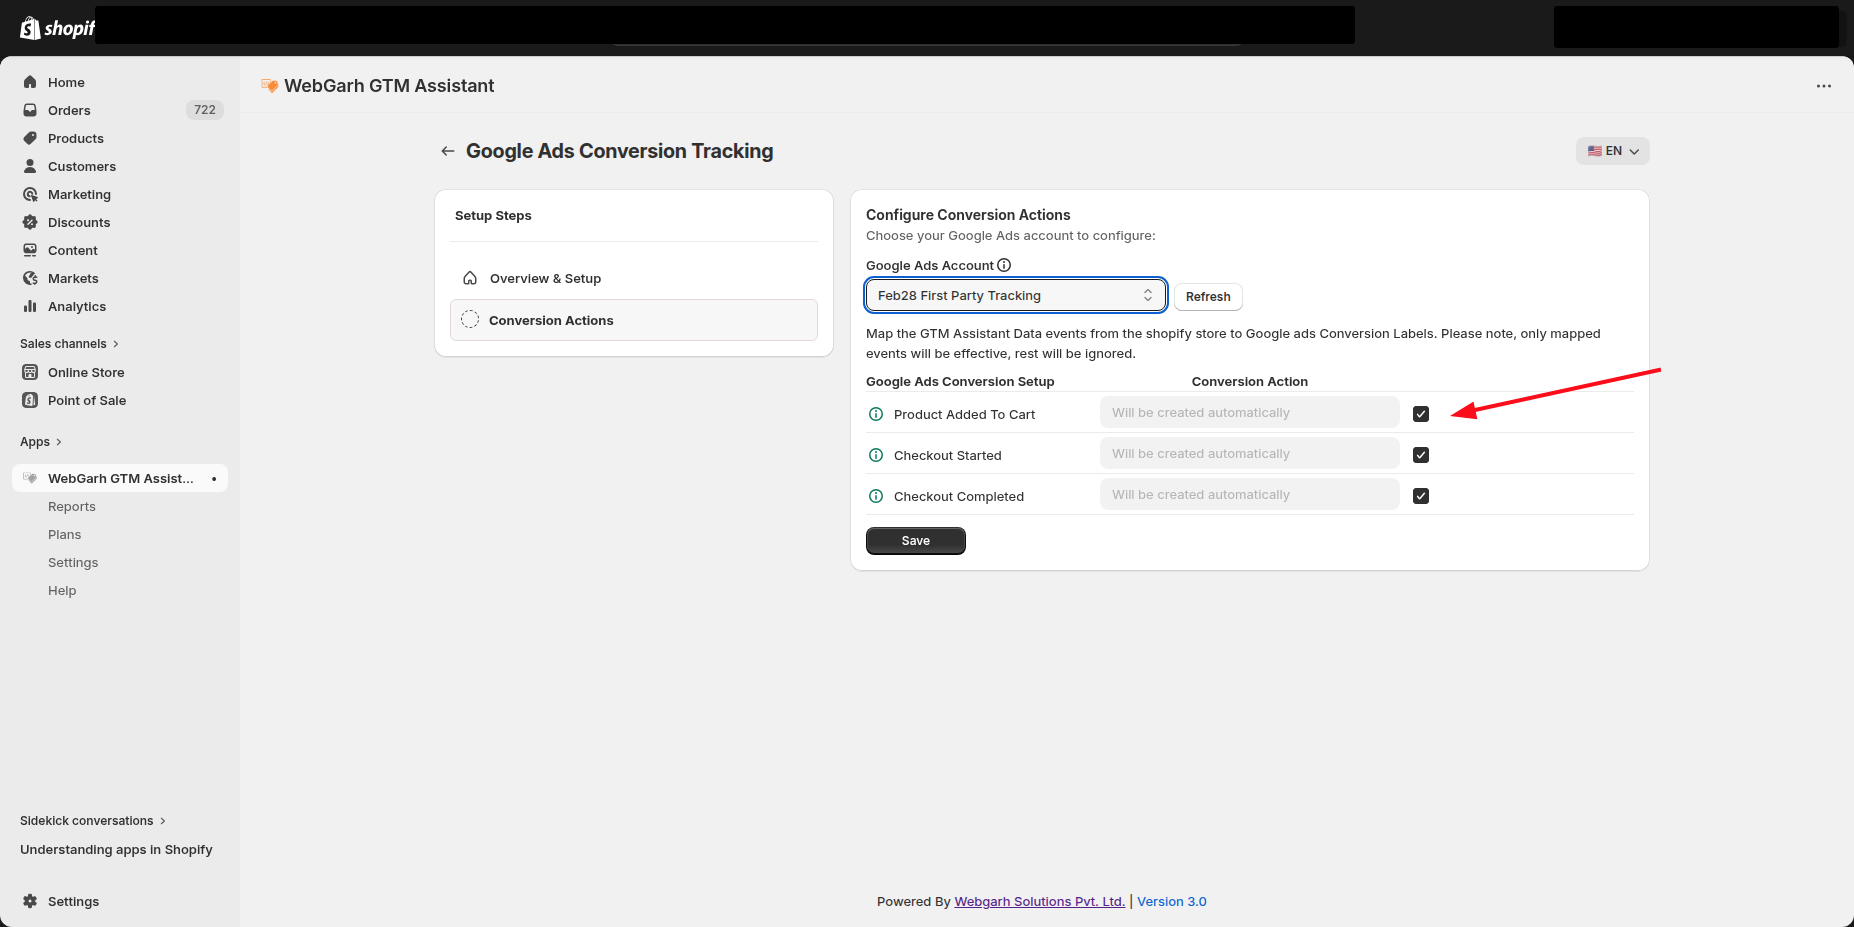
Task: Open Plans under WebGarh app
Action: pos(65,535)
